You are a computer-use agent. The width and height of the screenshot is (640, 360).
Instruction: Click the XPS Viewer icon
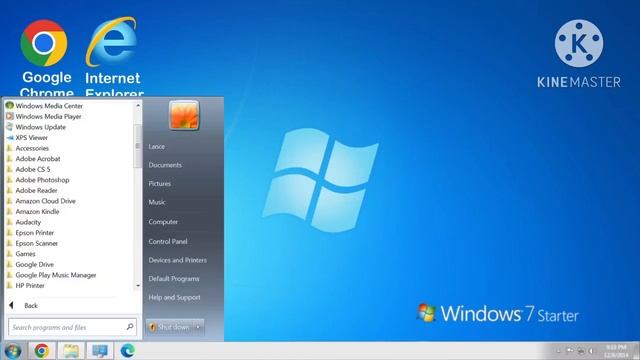10,138
